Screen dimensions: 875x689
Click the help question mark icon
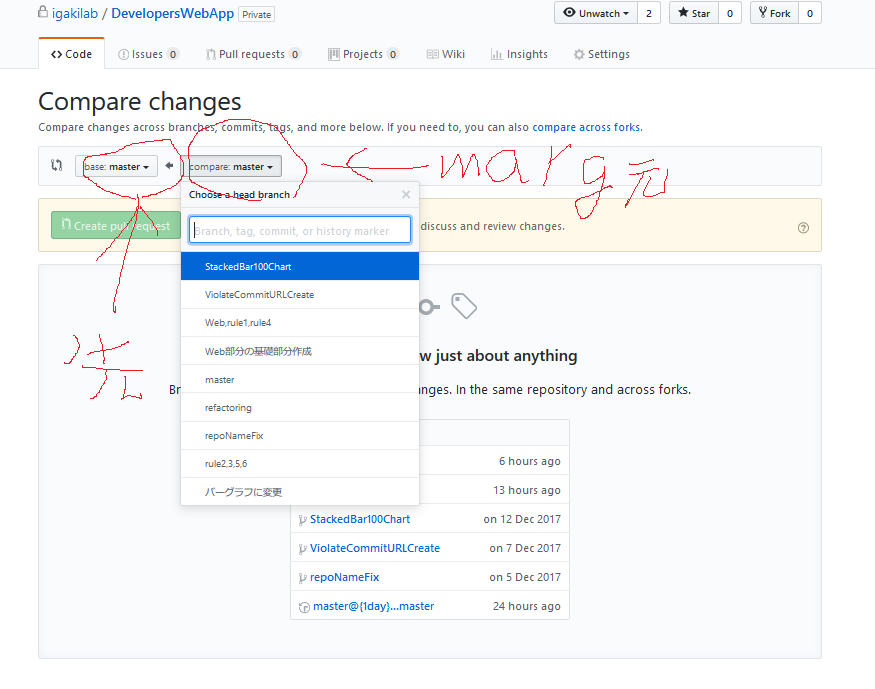[803, 228]
